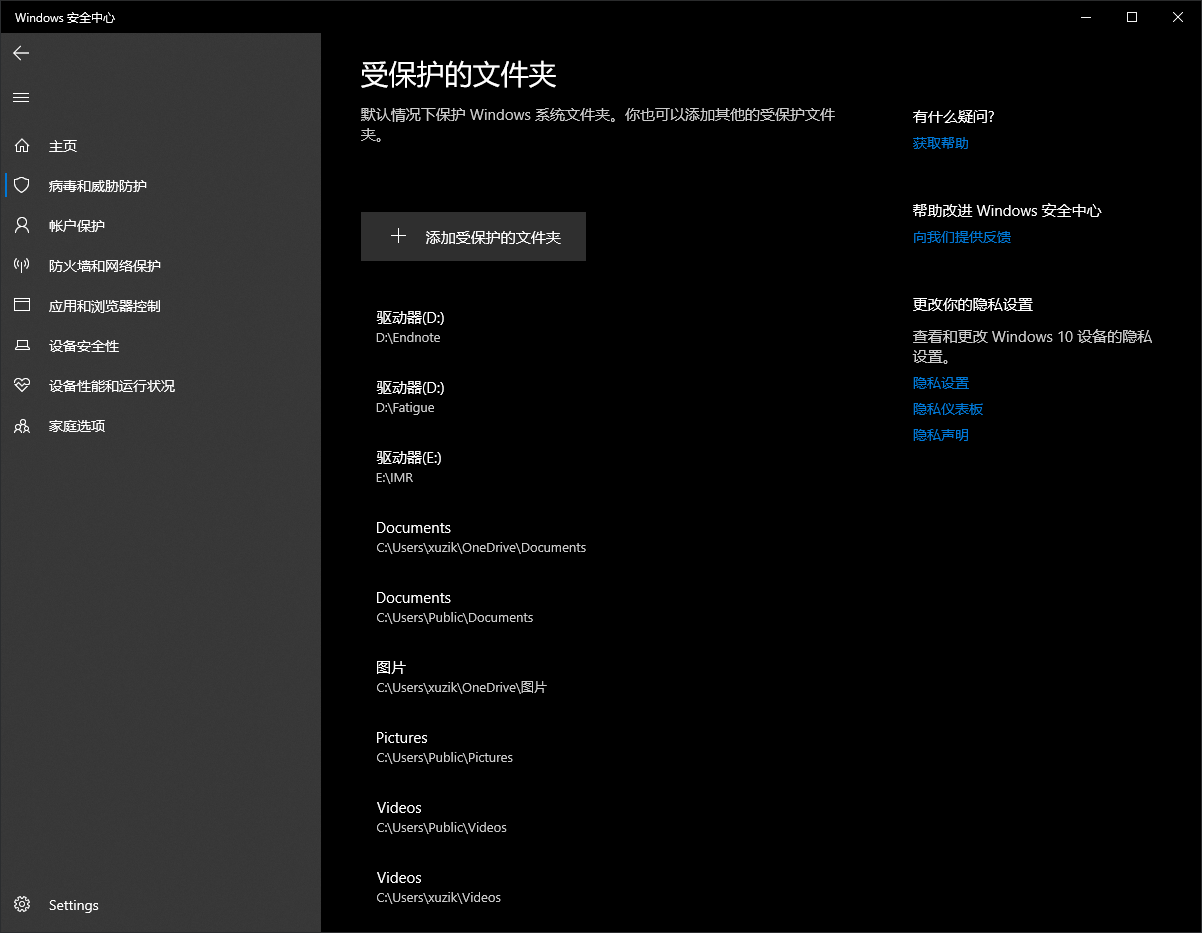1202x933 pixels.
Task: Open 家庭选项 label
Action: [77, 426]
